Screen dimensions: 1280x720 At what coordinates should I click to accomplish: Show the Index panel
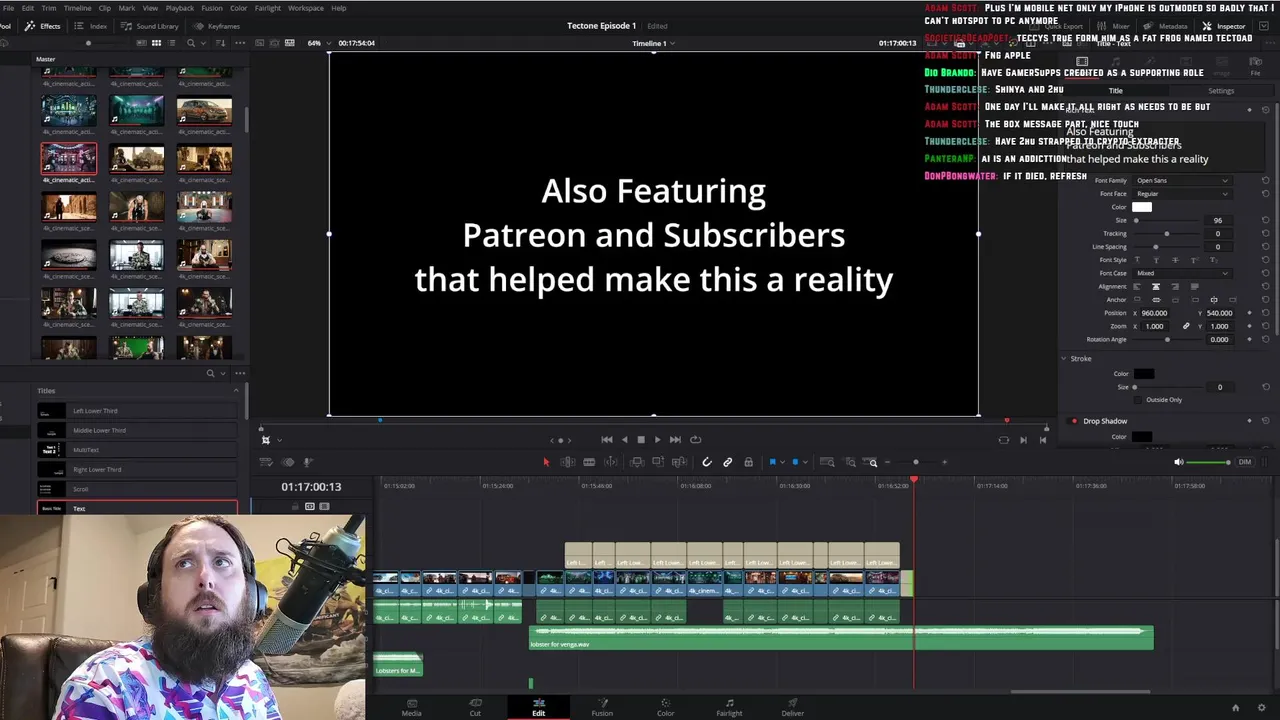[x=92, y=26]
